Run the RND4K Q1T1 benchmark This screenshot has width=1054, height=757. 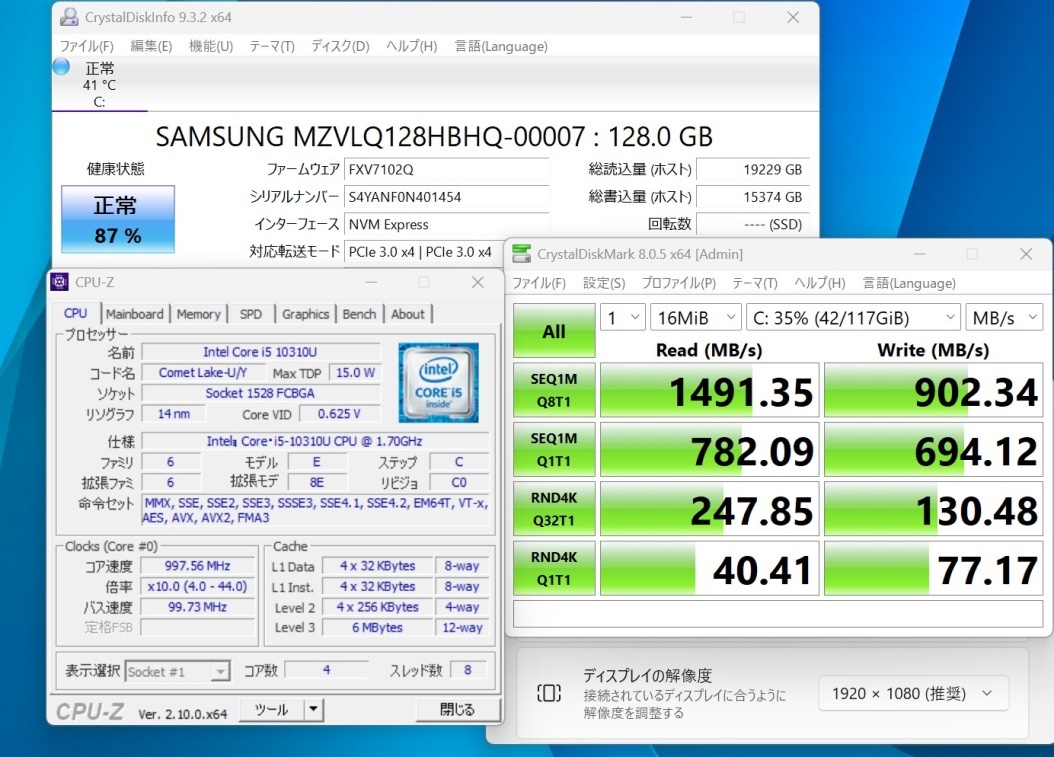click(554, 568)
